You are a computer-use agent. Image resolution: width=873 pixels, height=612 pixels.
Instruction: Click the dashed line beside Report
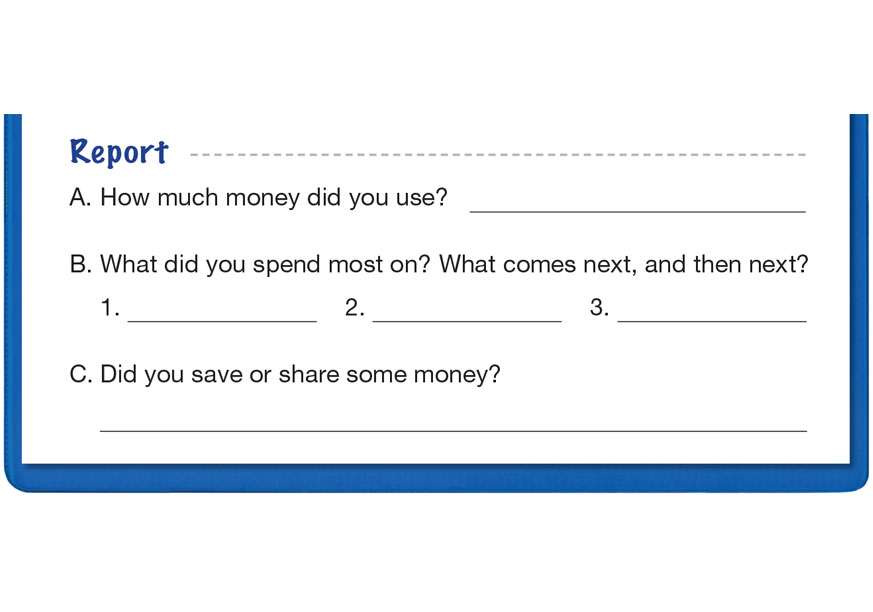pyautogui.click(x=497, y=155)
